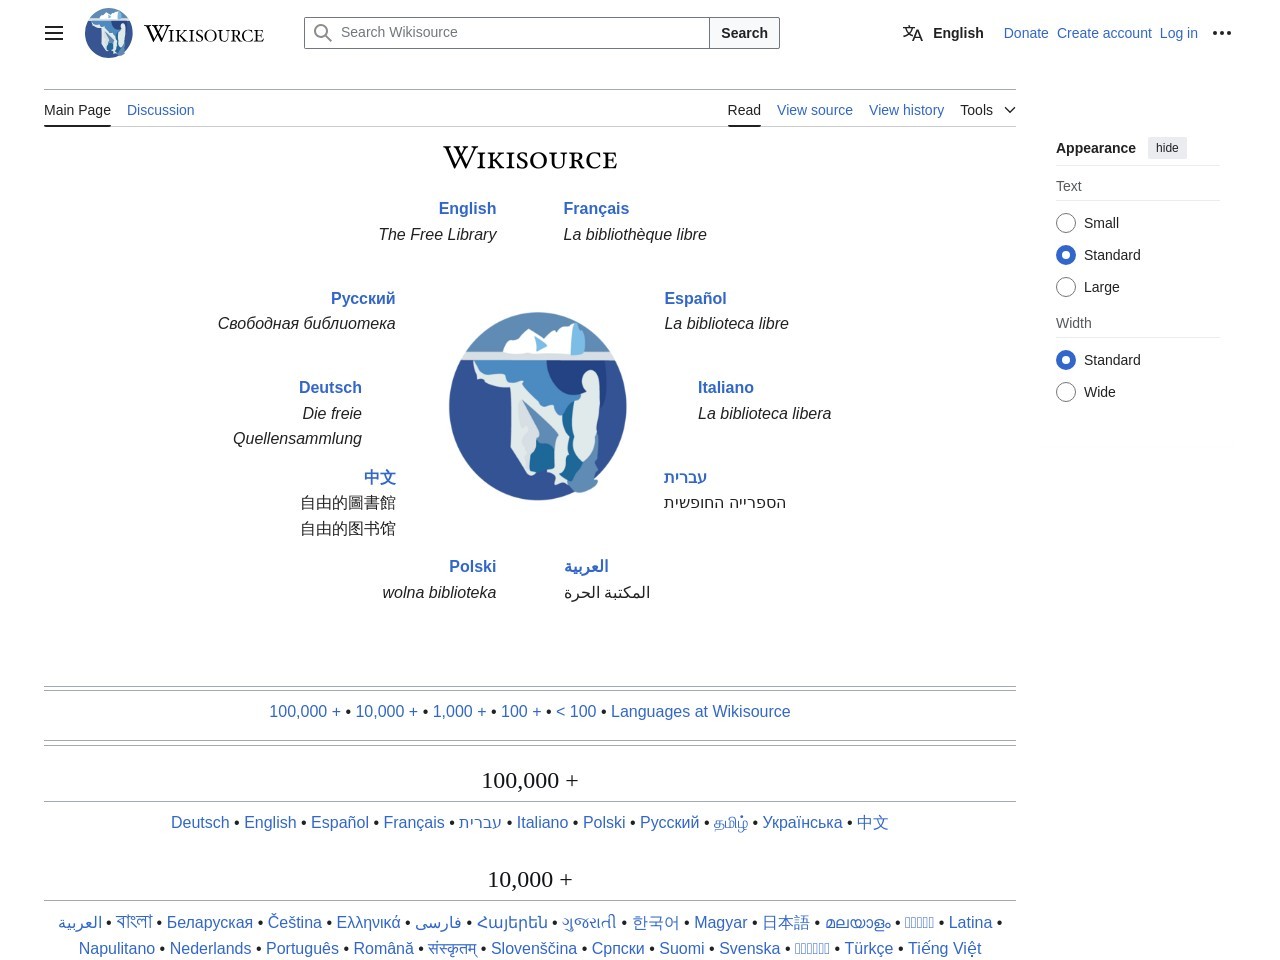Screen dimensions: 1280x960
Task: Click Türkçe in 10,000+ list
Action: click(869, 948)
